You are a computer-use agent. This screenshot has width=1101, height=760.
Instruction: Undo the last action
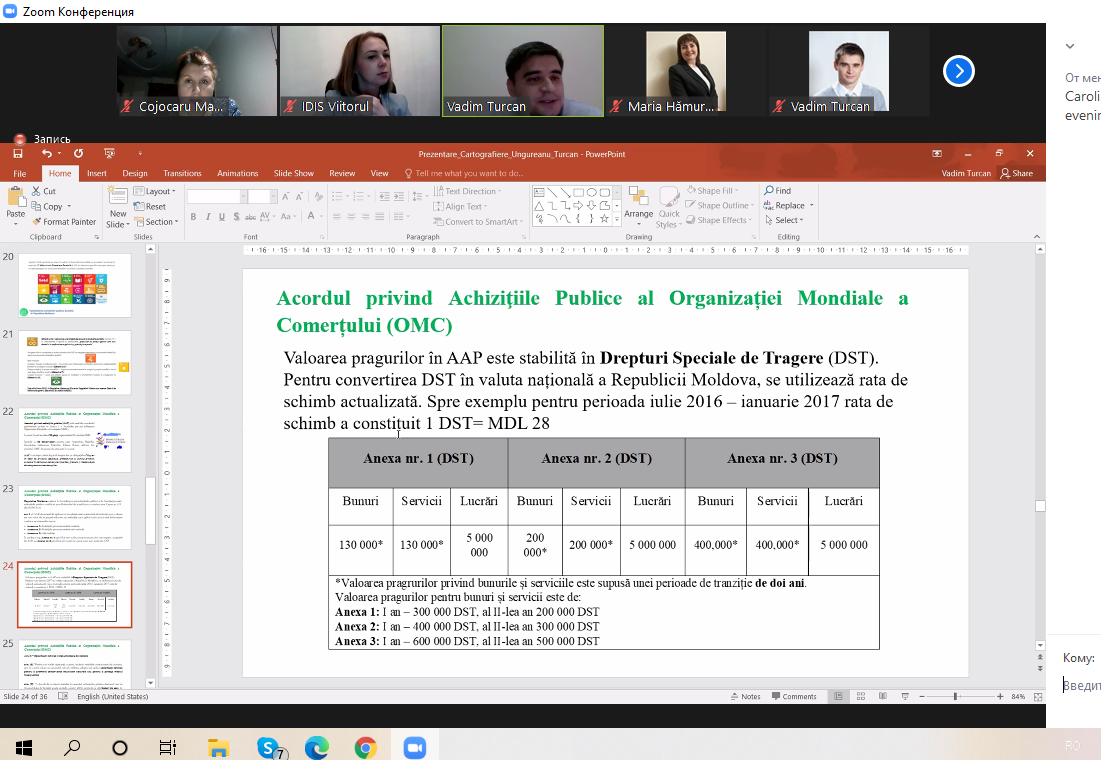pos(47,154)
